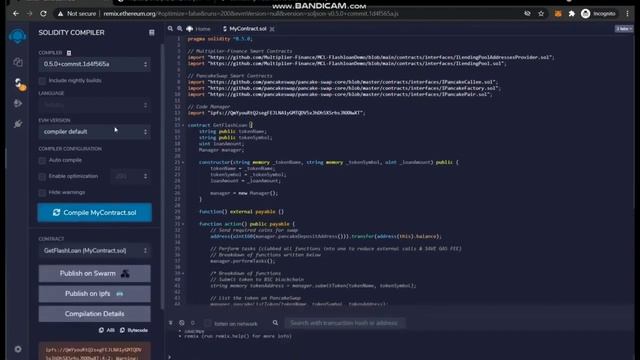Switch to the MyContract.sol tab
Image resolution: width=640 pixels, height=360 pixels.
[245, 29]
